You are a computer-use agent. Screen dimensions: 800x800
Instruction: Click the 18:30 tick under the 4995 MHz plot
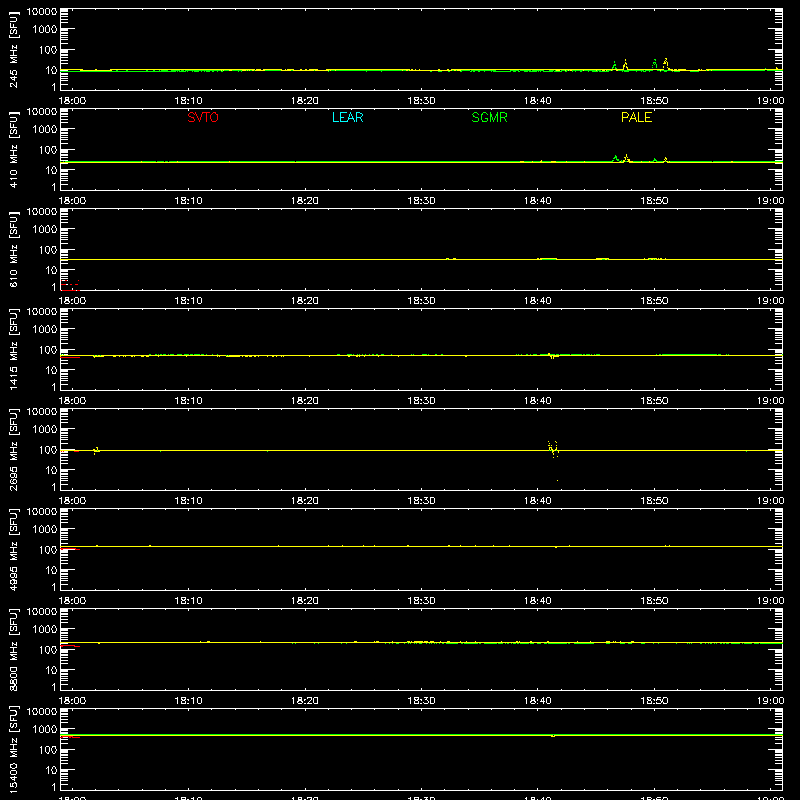tap(421, 601)
